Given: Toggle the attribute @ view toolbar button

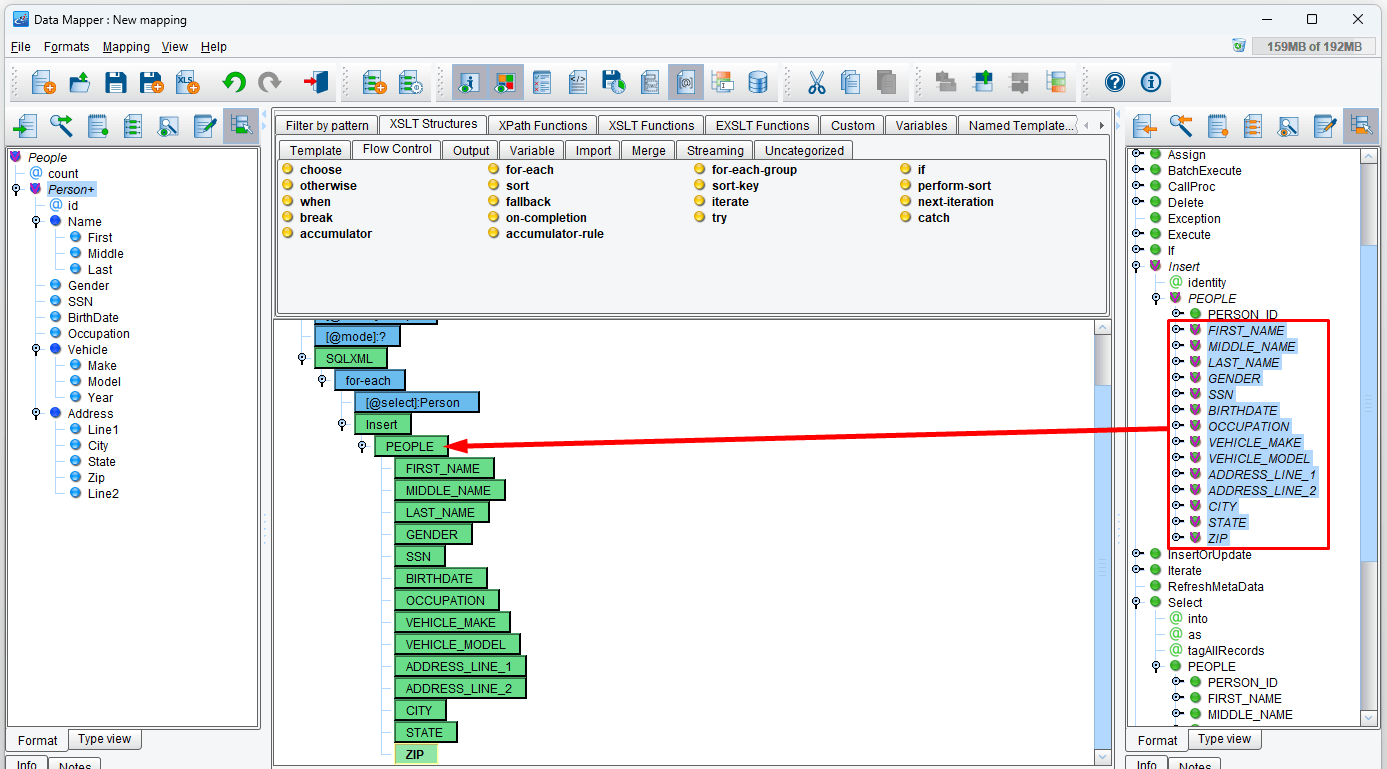Looking at the screenshot, I should [x=686, y=82].
